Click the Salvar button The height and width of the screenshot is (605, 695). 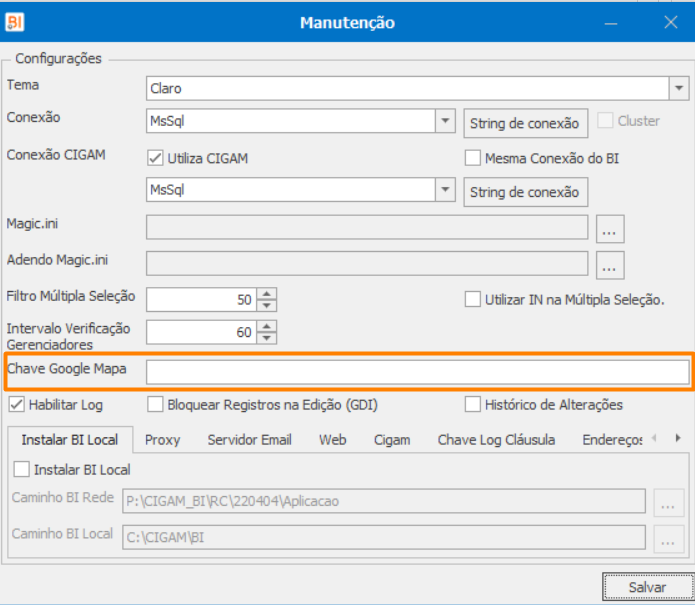click(x=646, y=587)
